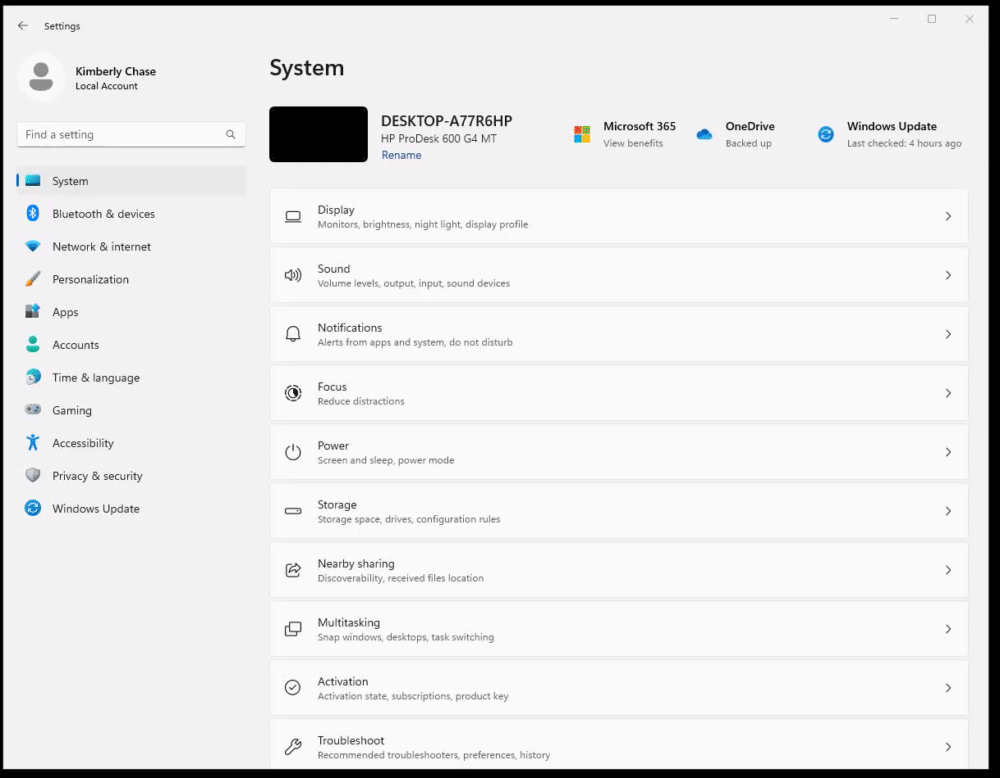
Task: Open Sound settings via right chevron
Action: click(948, 275)
